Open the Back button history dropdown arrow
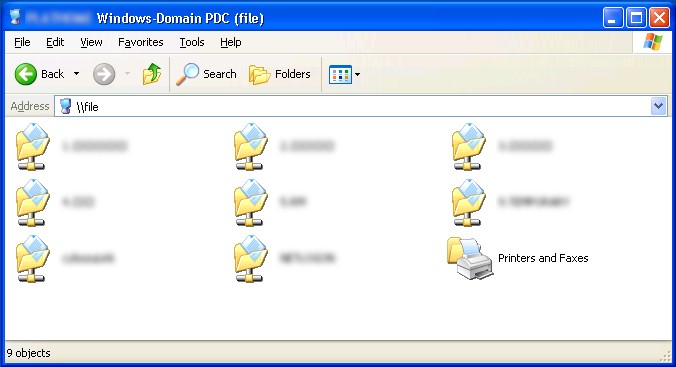Viewport: 676px width, 367px height. (76, 74)
